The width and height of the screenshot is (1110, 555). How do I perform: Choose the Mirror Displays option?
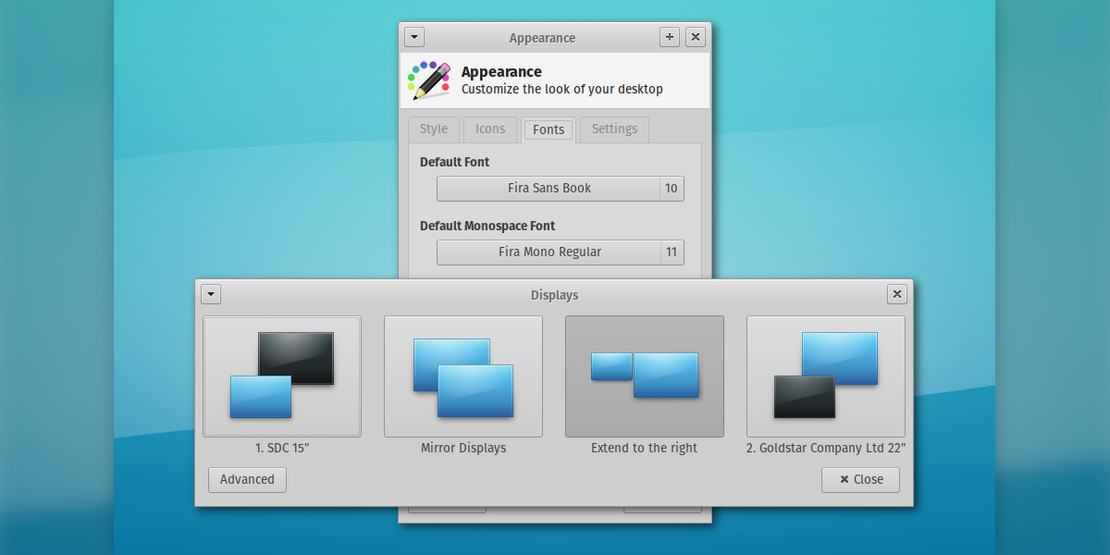click(x=463, y=376)
